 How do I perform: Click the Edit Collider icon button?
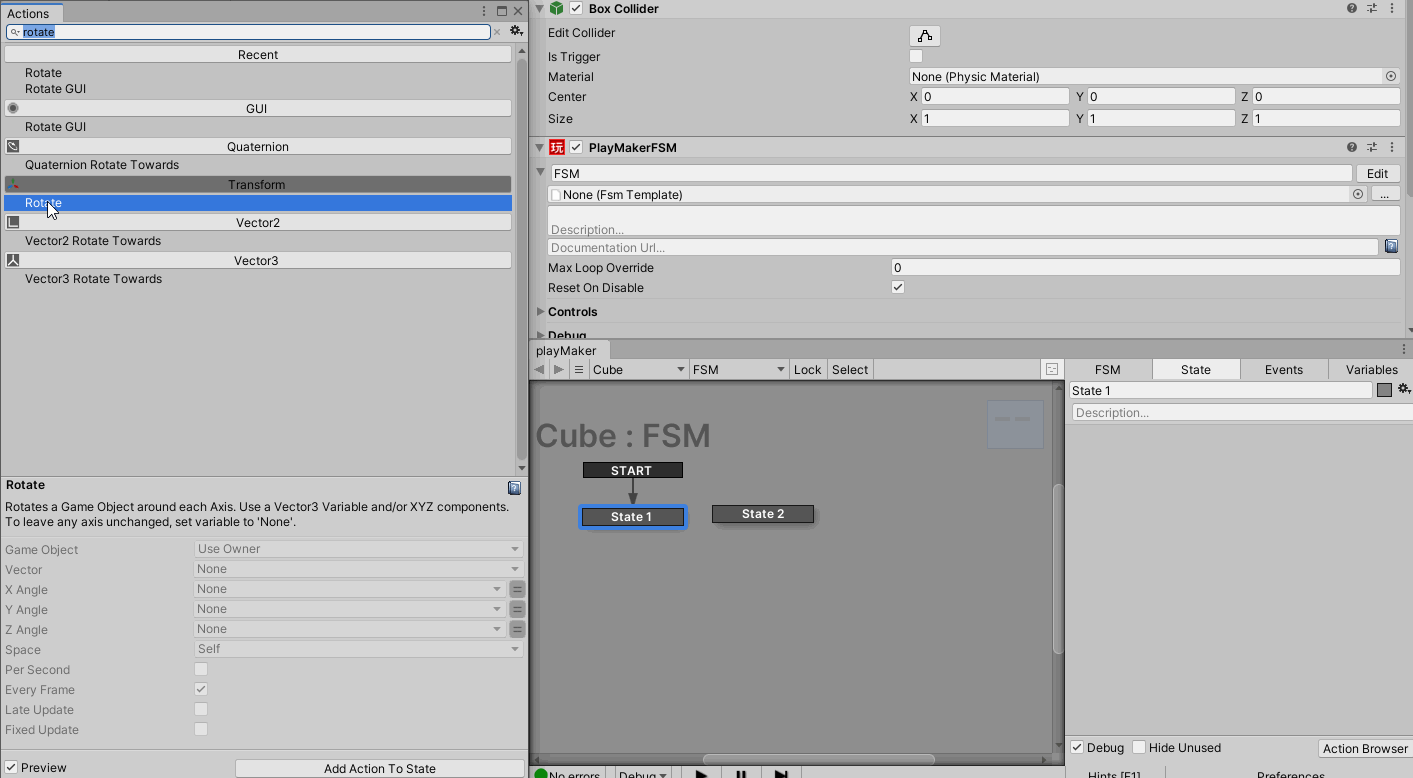[925, 36]
